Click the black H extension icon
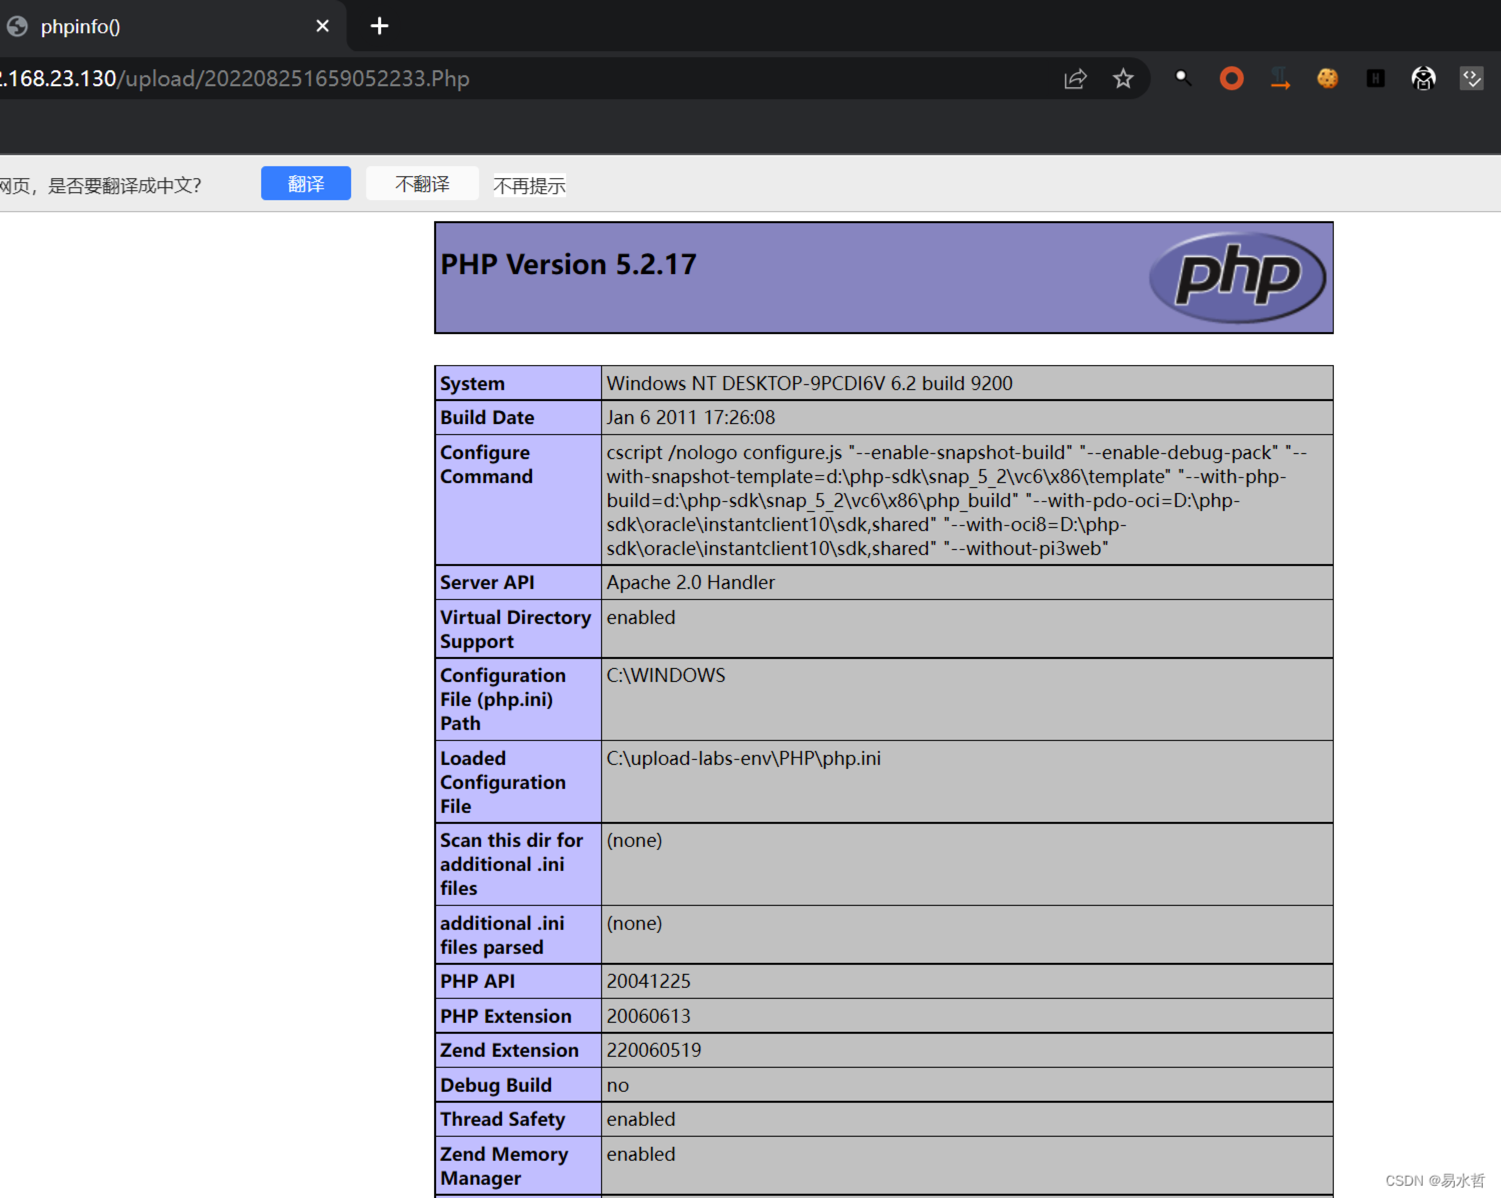1501x1198 pixels. tap(1375, 79)
